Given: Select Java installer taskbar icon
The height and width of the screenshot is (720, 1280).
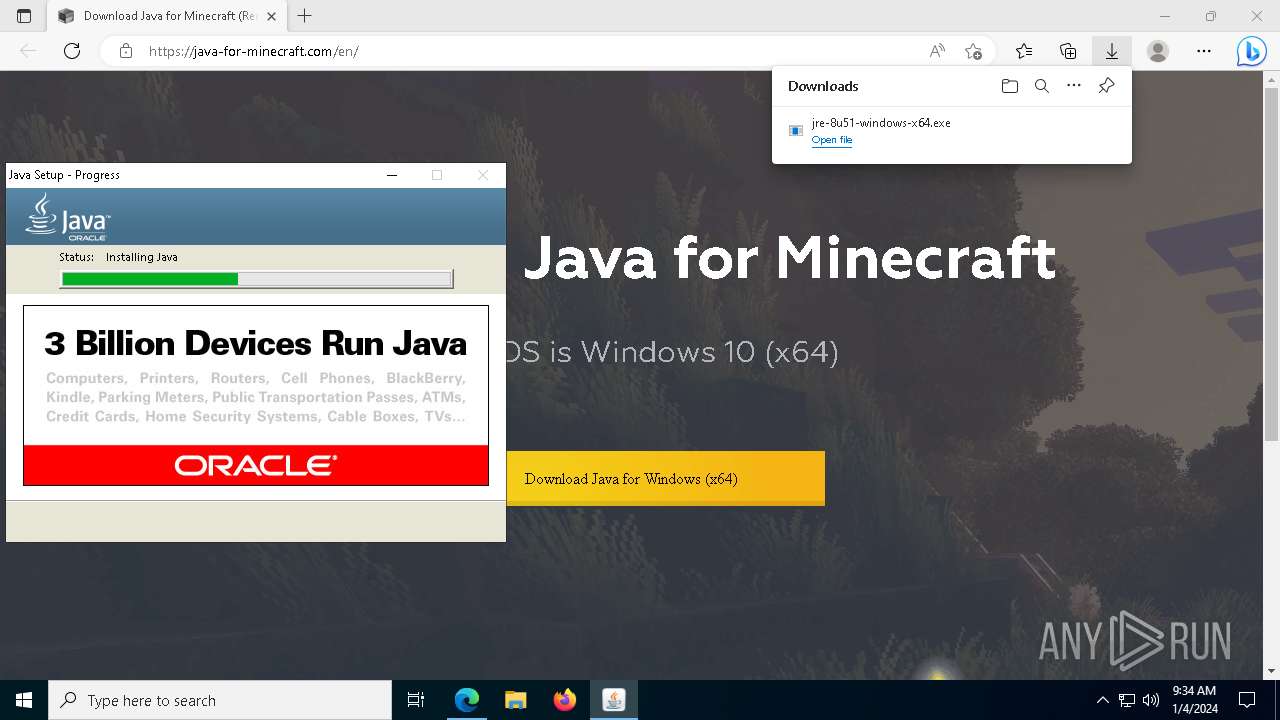Looking at the screenshot, I should 614,700.
